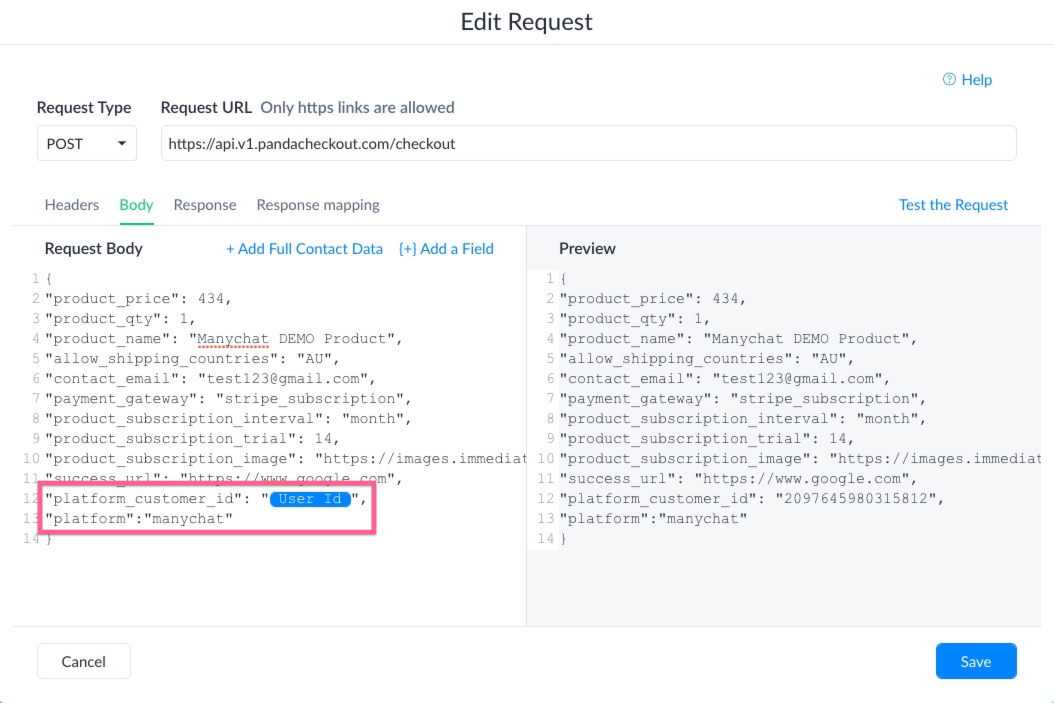Click allow_shipping_countries line in Request Body

coord(193,359)
